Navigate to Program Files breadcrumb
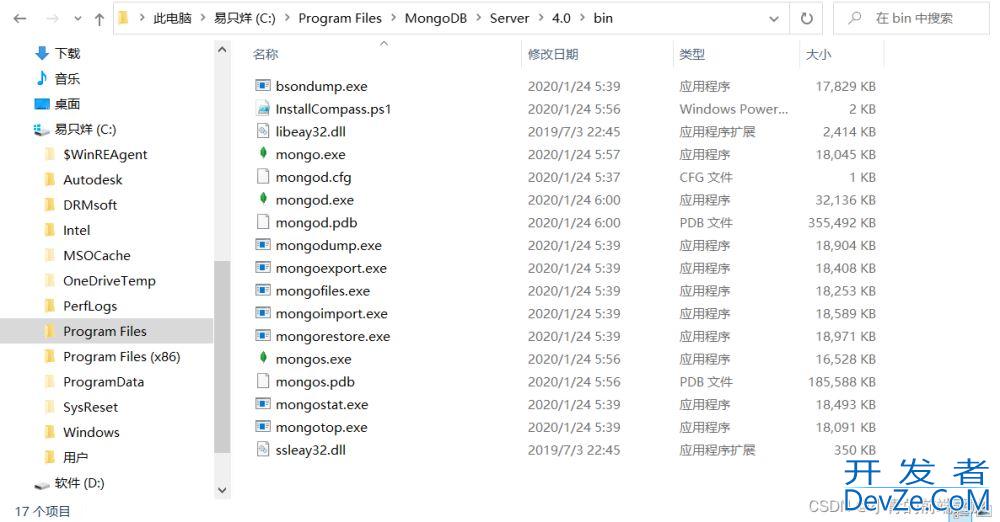 (340, 18)
